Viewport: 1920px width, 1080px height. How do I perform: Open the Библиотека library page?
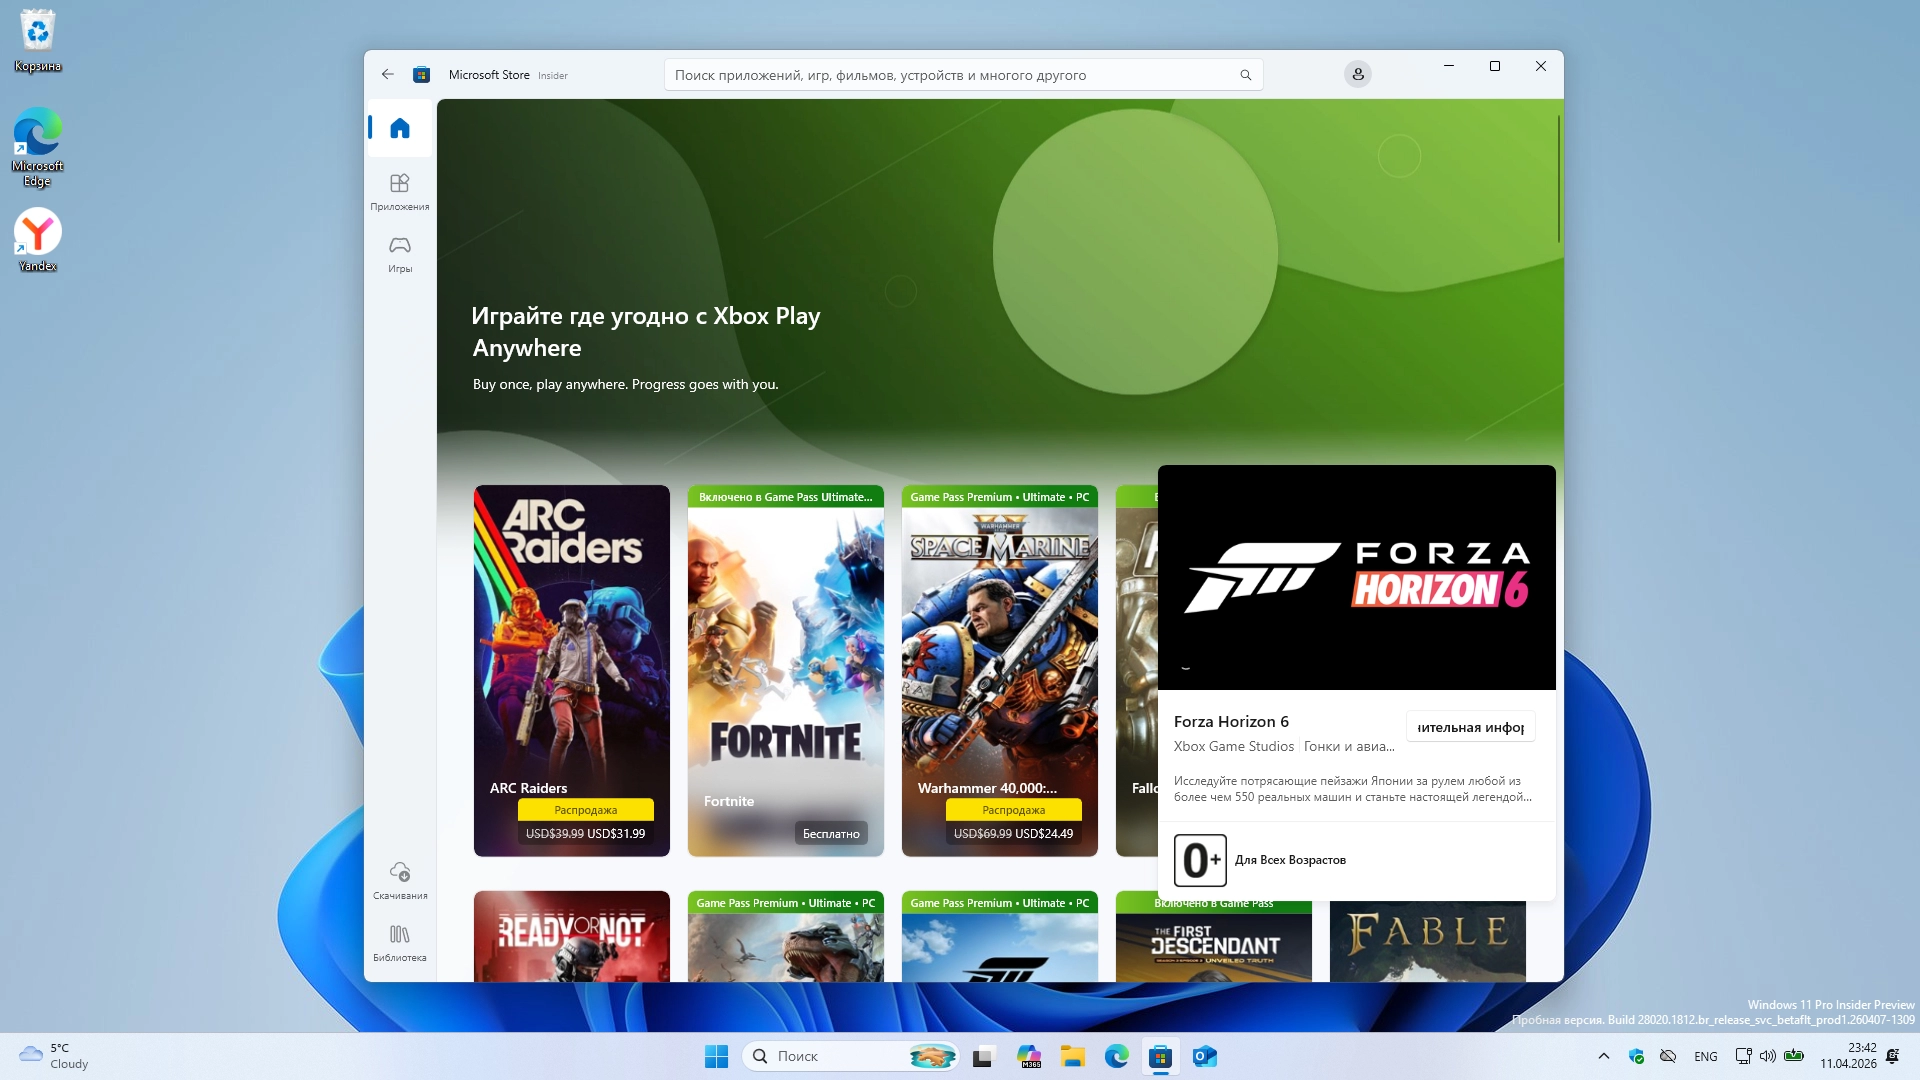(x=400, y=942)
